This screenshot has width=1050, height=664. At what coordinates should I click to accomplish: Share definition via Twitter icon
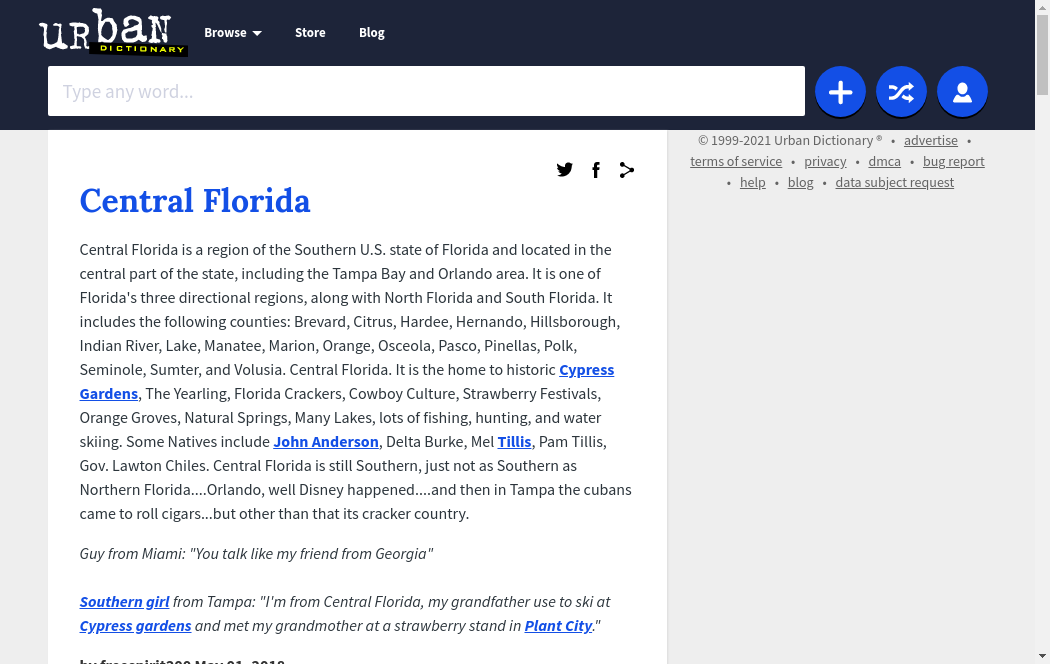tap(565, 170)
